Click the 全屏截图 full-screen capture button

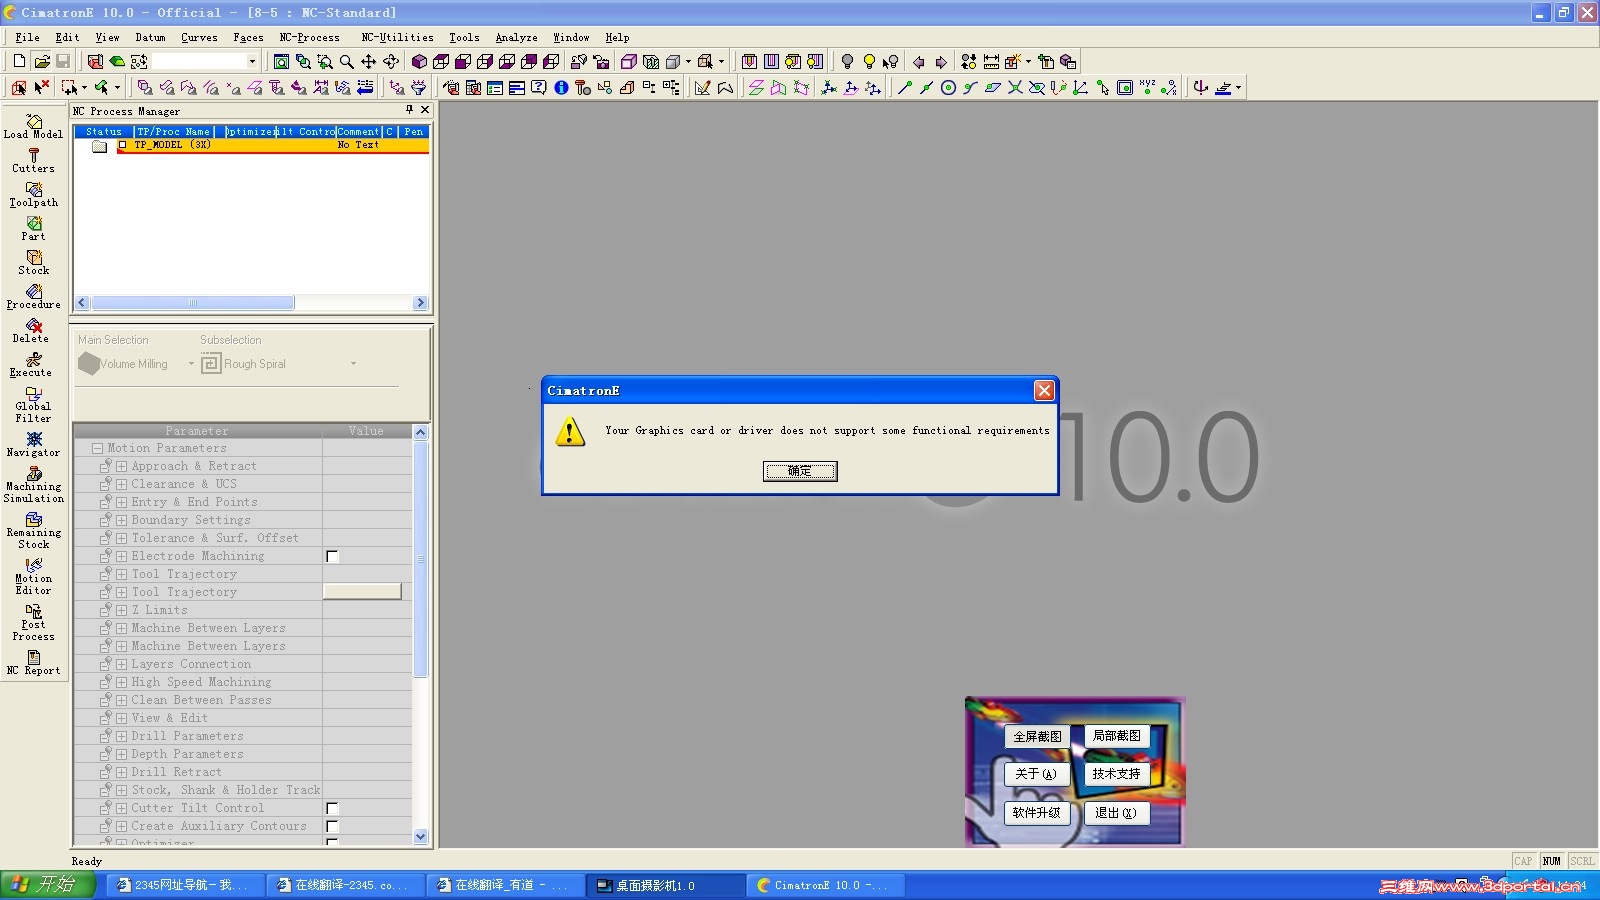point(1037,736)
